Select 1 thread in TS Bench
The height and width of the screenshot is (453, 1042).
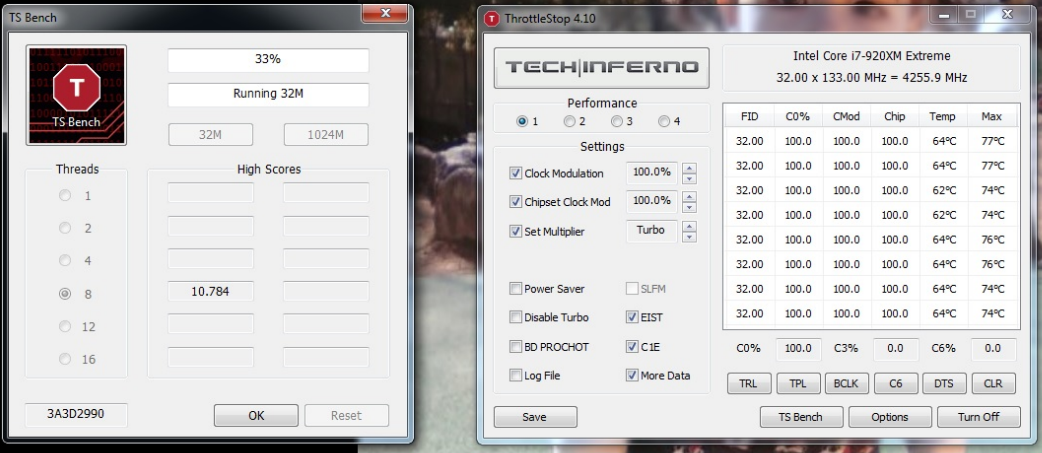65,196
